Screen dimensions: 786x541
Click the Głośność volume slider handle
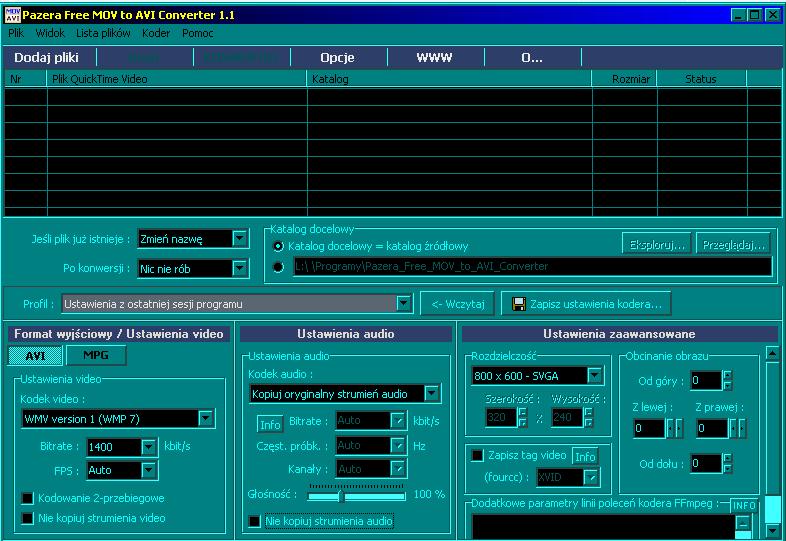point(341,496)
